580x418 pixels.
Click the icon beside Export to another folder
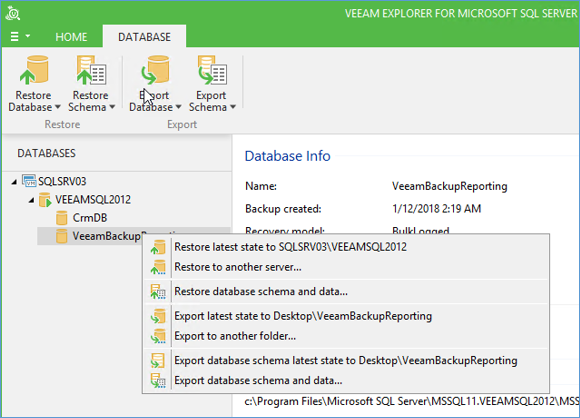tap(158, 336)
